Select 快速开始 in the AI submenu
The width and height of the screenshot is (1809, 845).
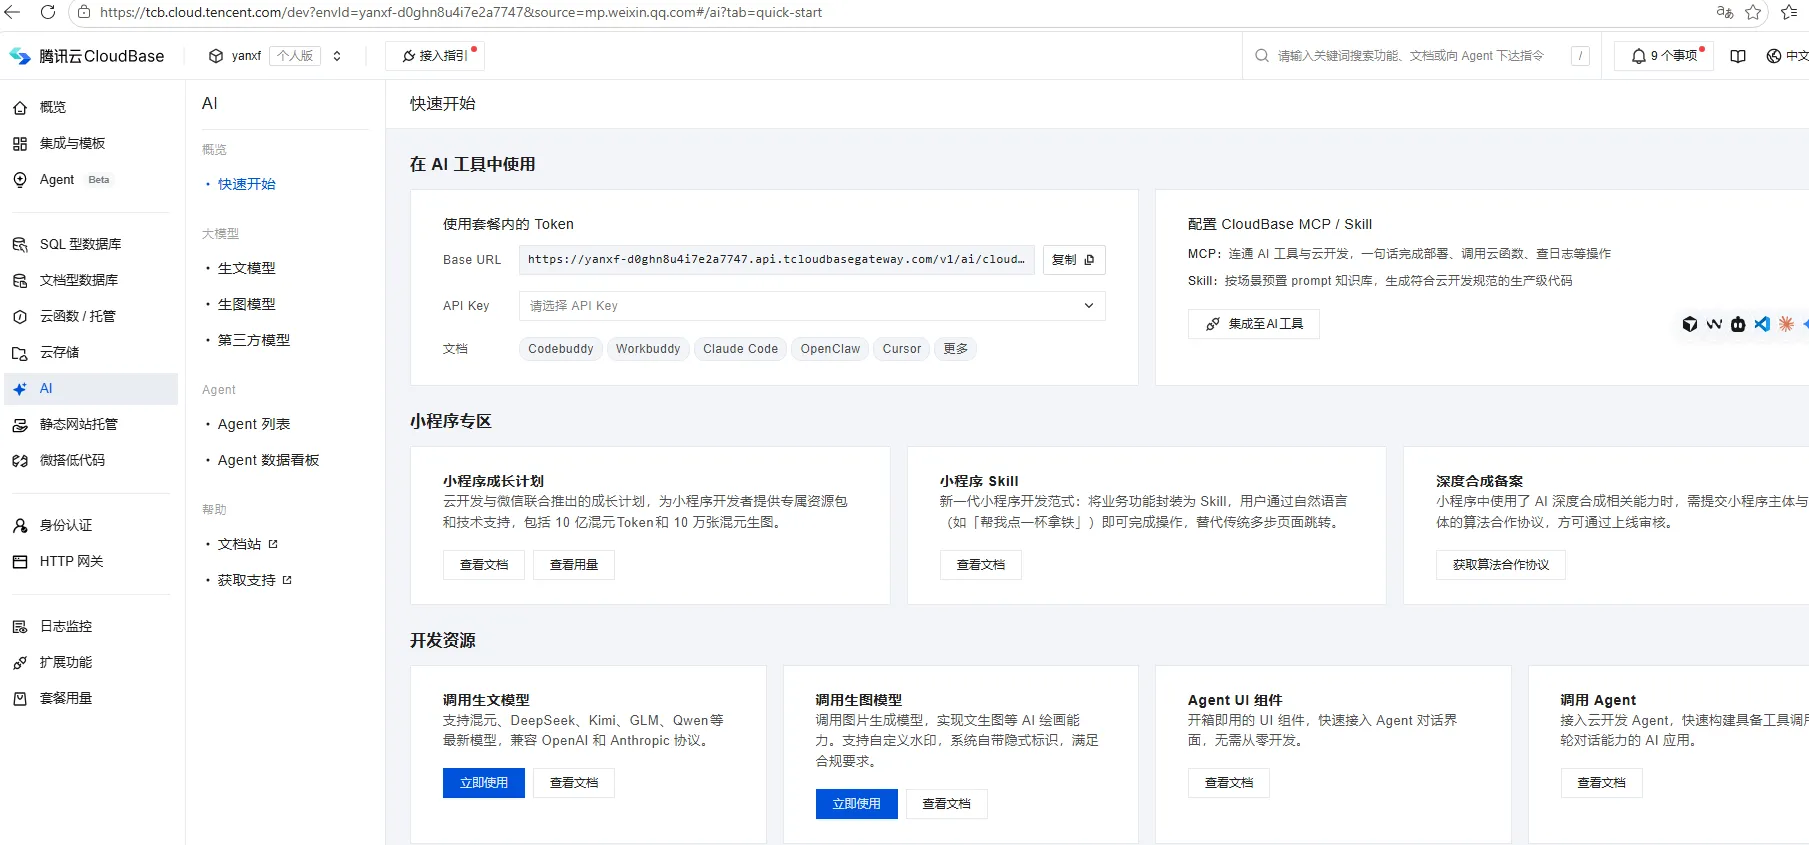pyautogui.click(x=247, y=184)
